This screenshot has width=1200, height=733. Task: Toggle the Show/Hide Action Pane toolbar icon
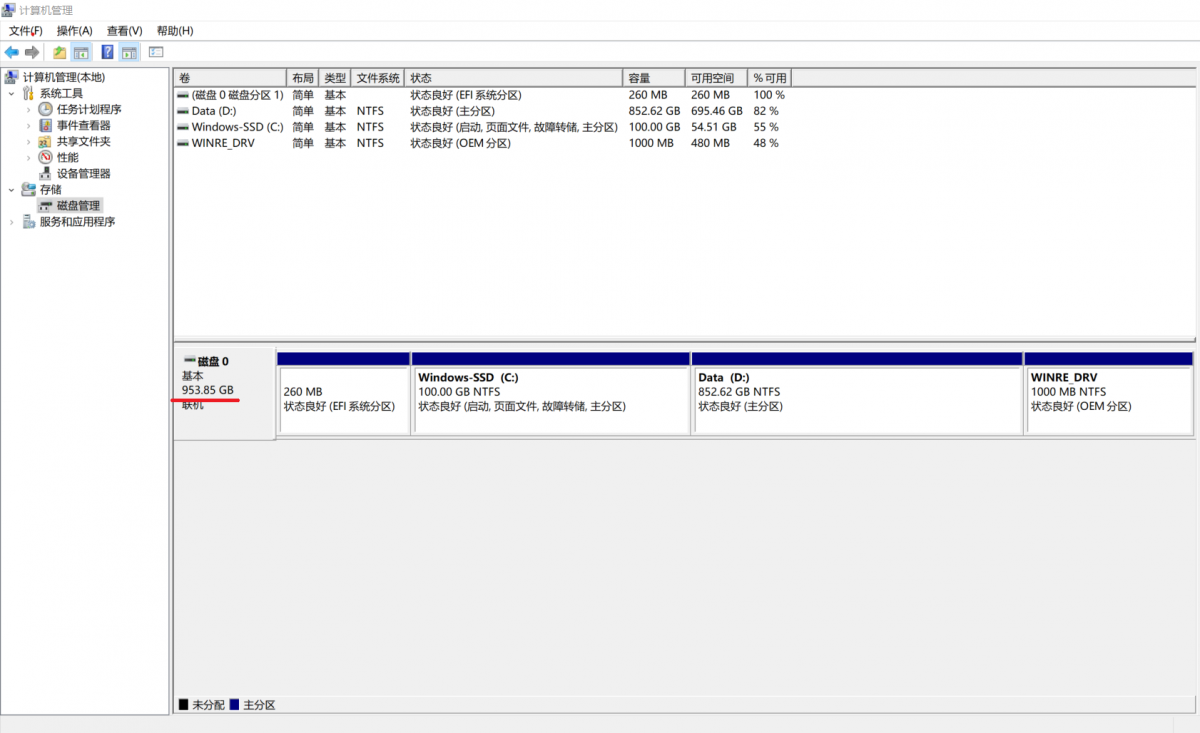[129, 52]
